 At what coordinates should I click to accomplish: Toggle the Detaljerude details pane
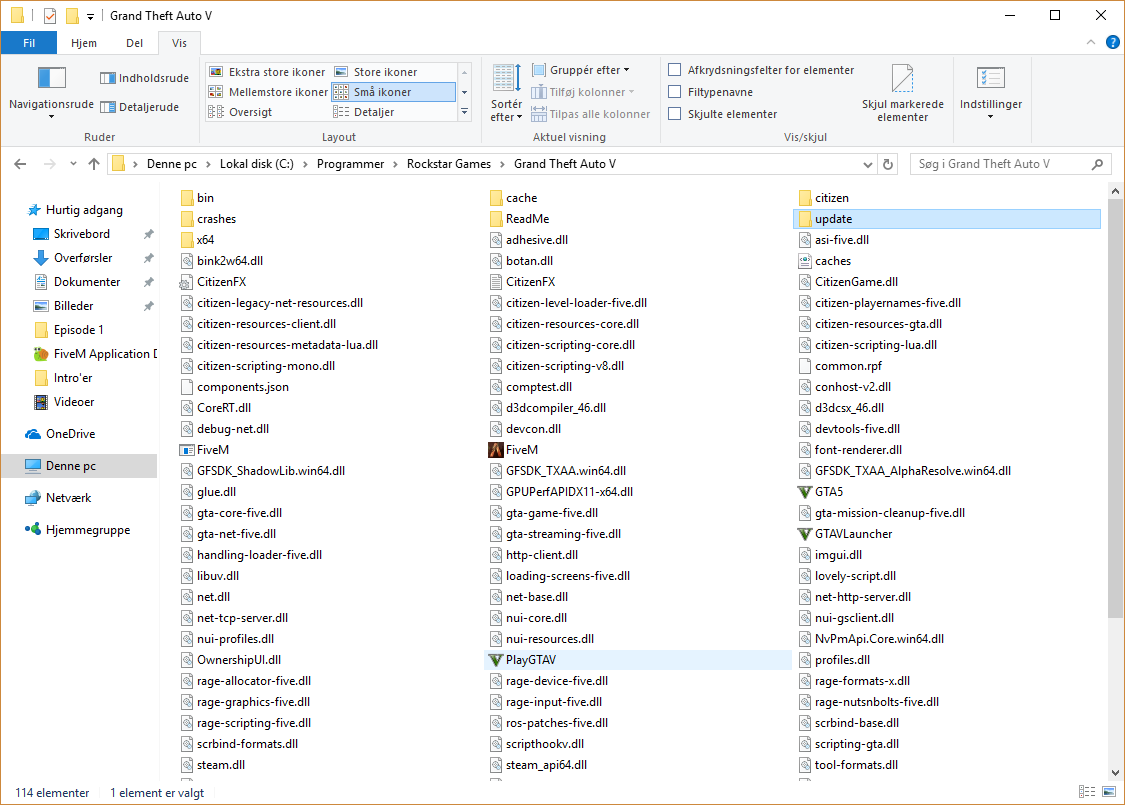point(140,107)
